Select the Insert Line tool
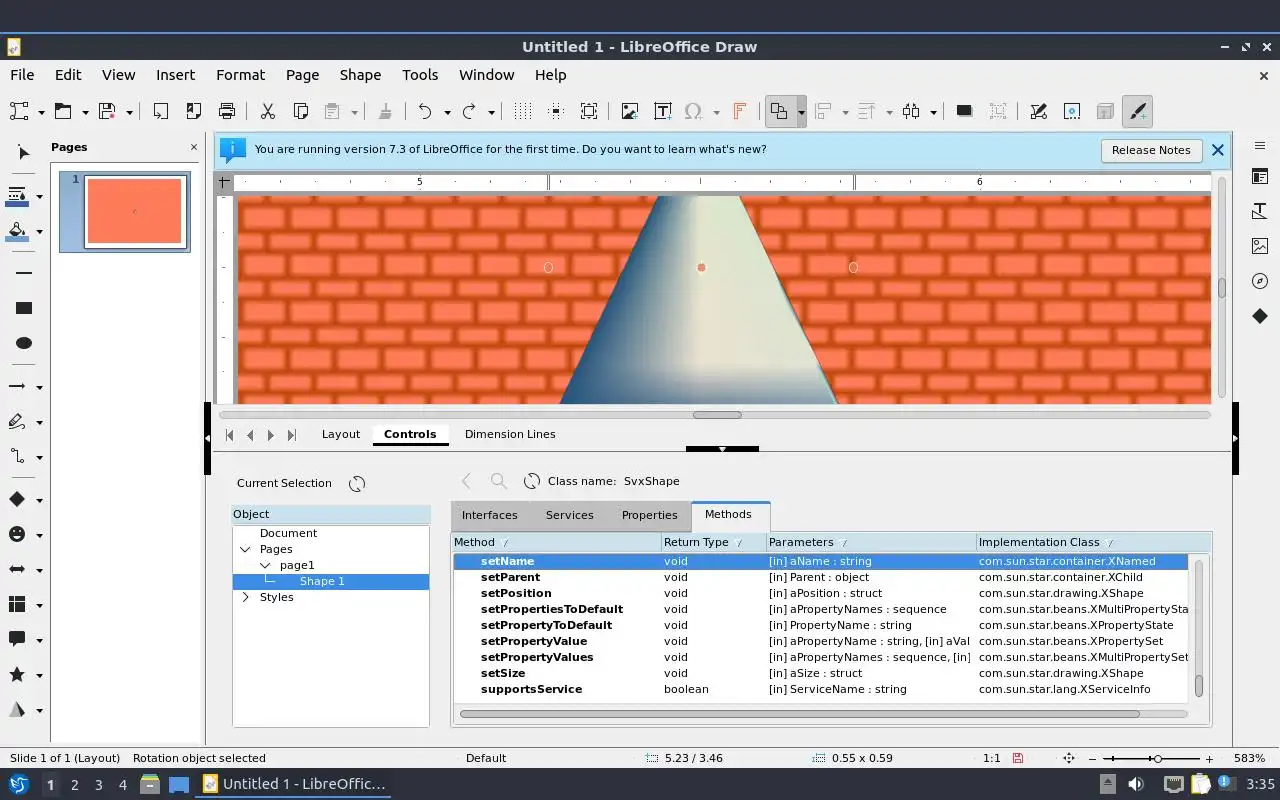This screenshot has height=800, width=1280. [x=24, y=272]
